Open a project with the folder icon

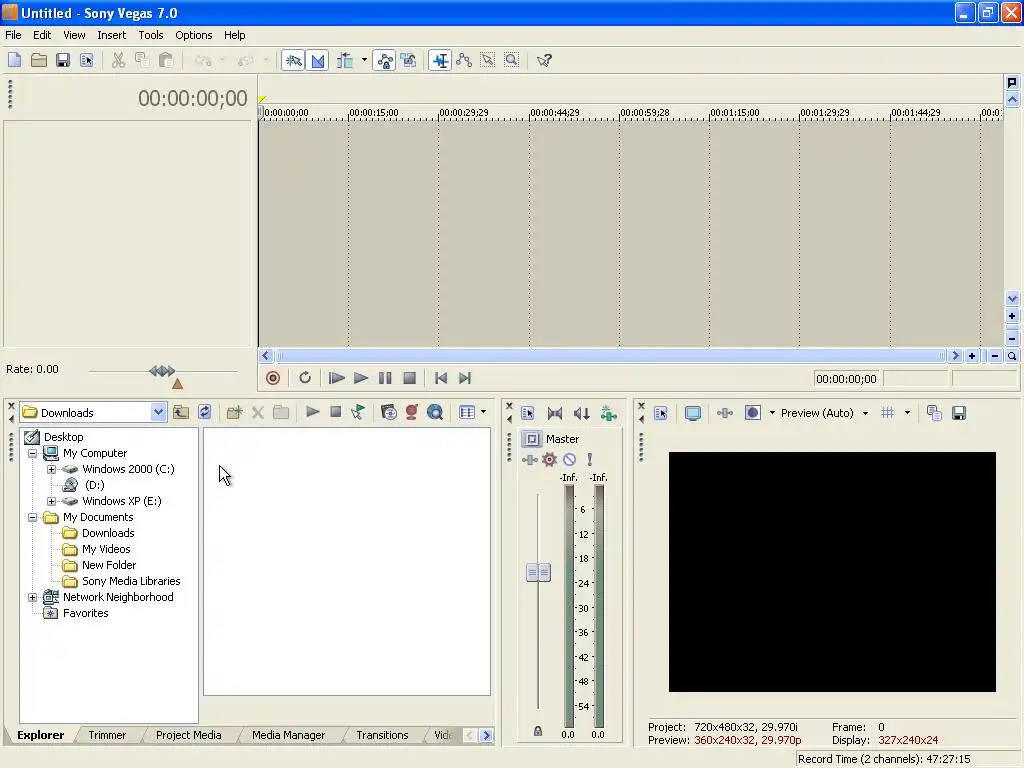pyautogui.click(x=39, y=61)
